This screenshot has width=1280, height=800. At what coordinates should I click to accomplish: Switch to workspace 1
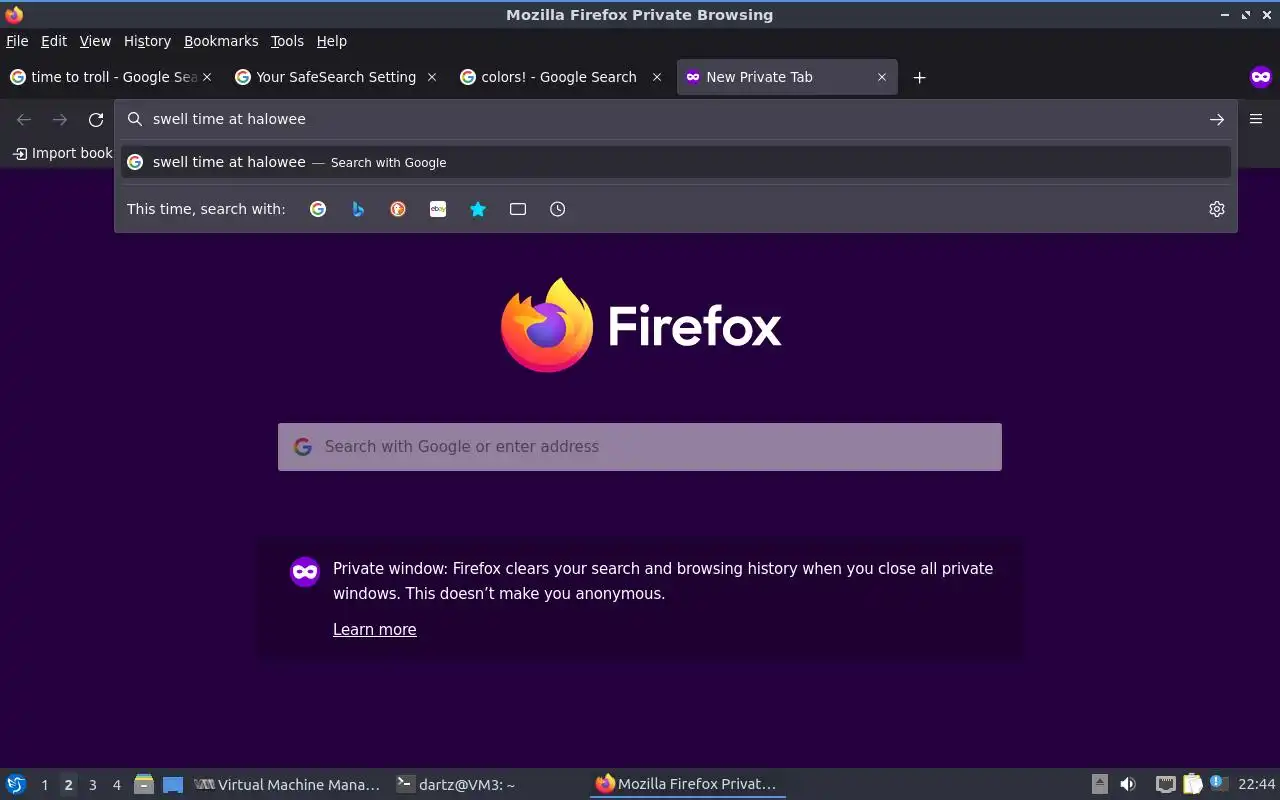coord(44,785)
